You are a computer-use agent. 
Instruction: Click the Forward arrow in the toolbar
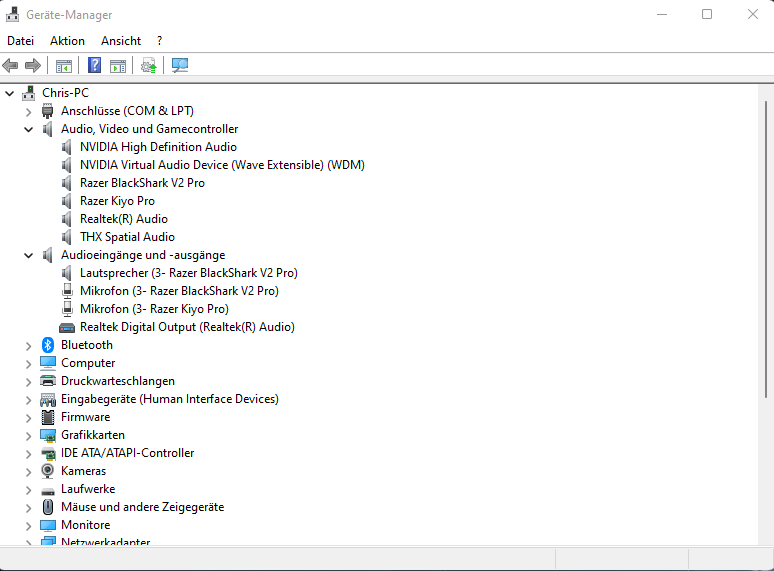(33, 65)
